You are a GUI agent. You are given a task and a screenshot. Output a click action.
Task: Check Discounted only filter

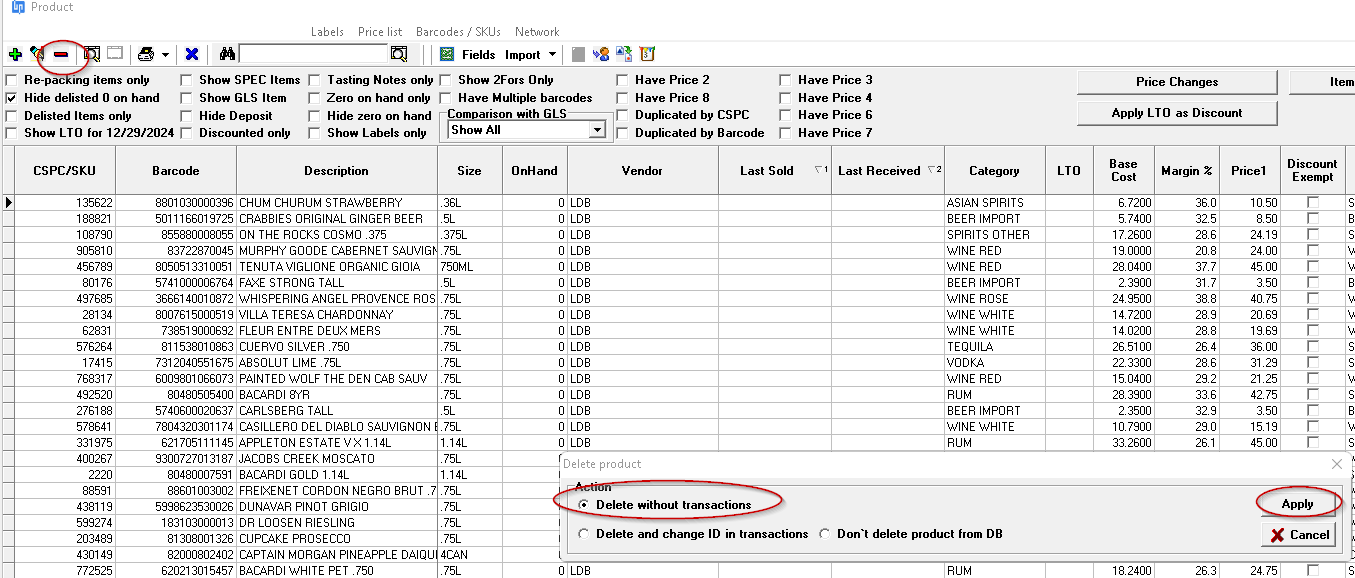(186, 133)
